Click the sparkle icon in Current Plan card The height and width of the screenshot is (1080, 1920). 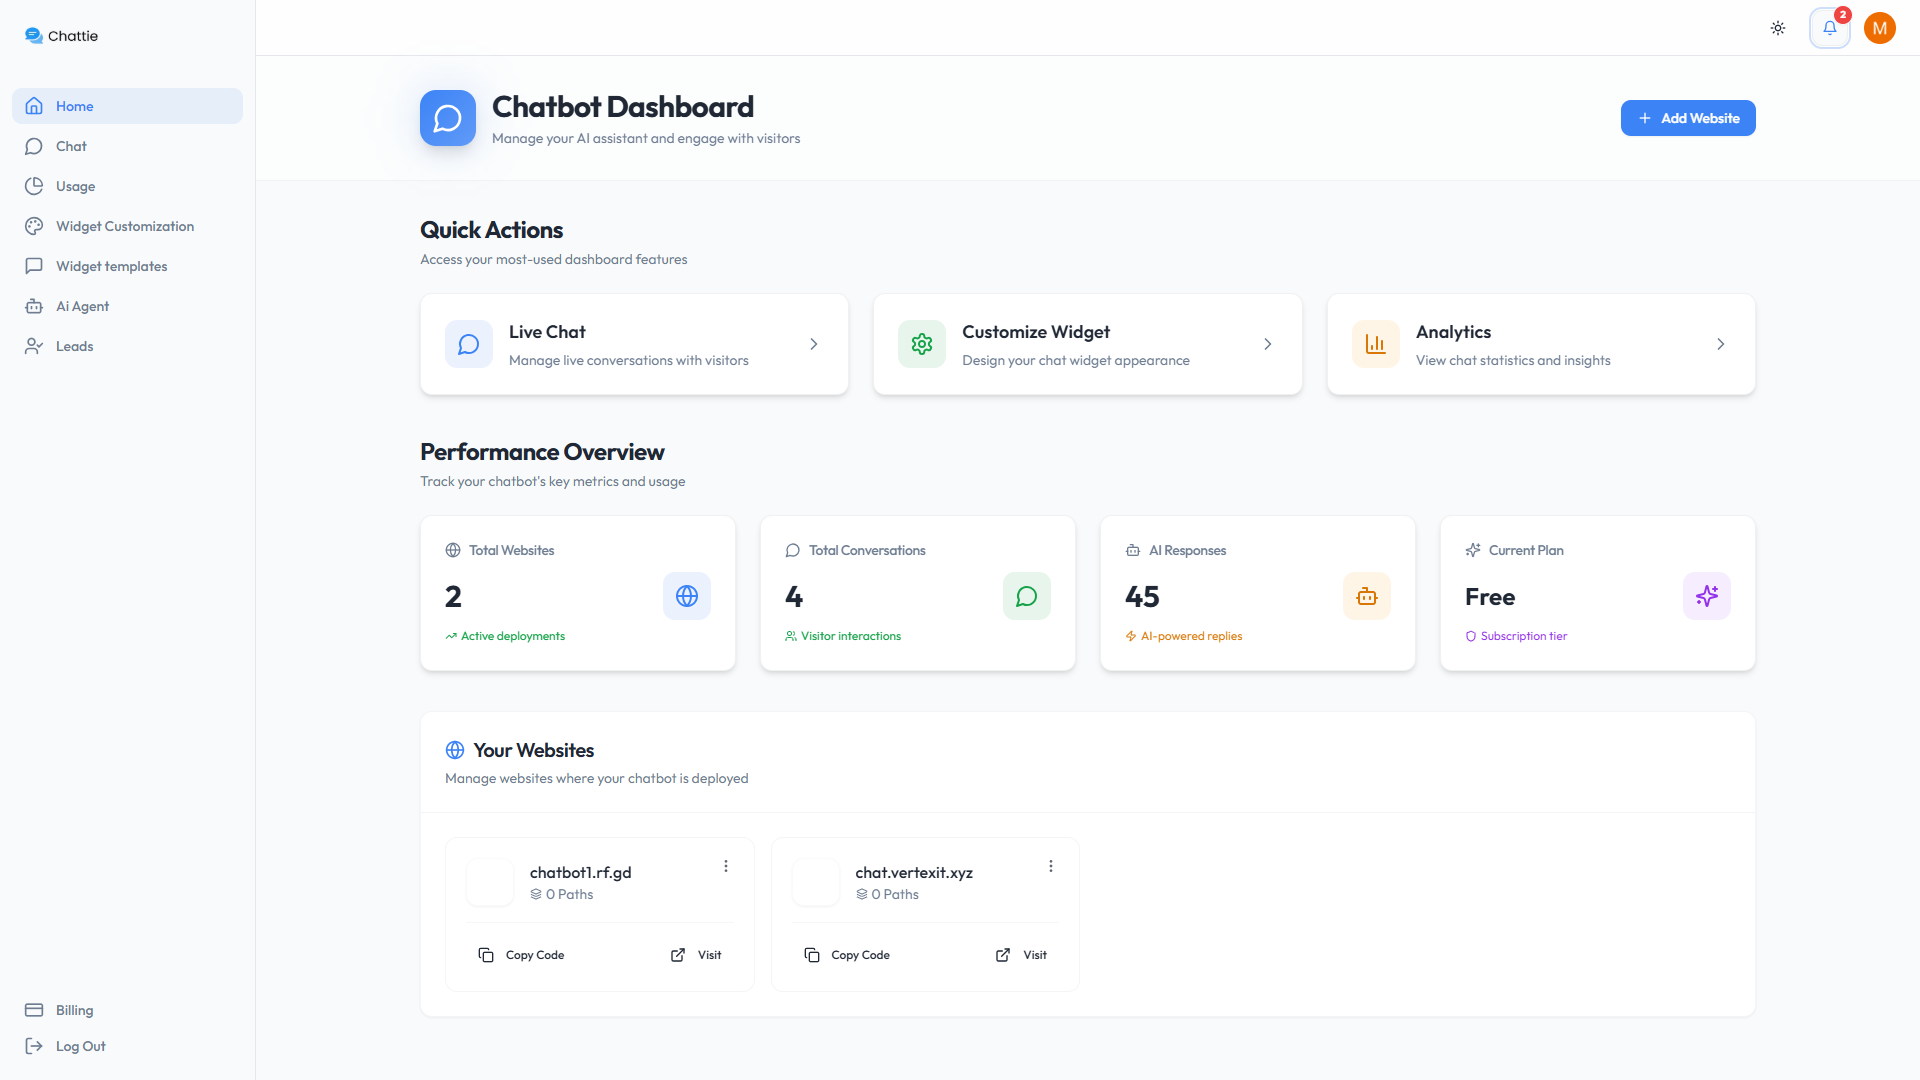click(x=1706, y=596)
